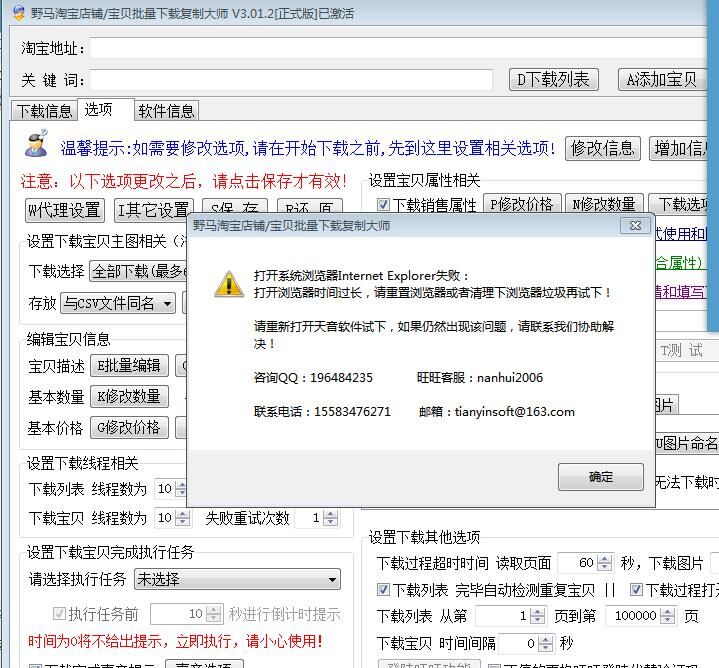Click the W代理设置 button
Viewport: 719px width, 668px height.
[64, 210]
